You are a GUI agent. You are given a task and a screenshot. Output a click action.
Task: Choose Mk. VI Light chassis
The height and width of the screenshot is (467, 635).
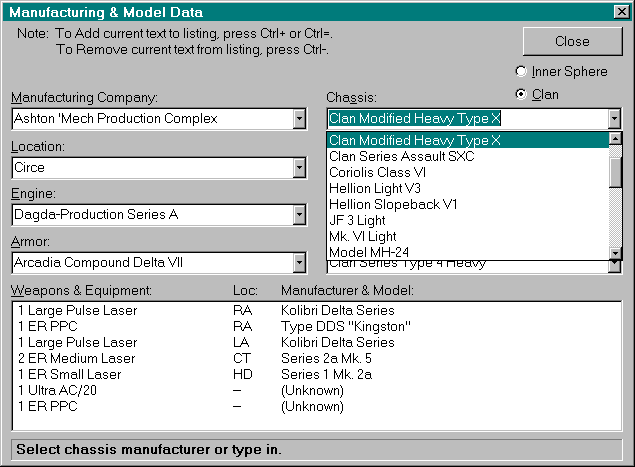coord(468,237)
